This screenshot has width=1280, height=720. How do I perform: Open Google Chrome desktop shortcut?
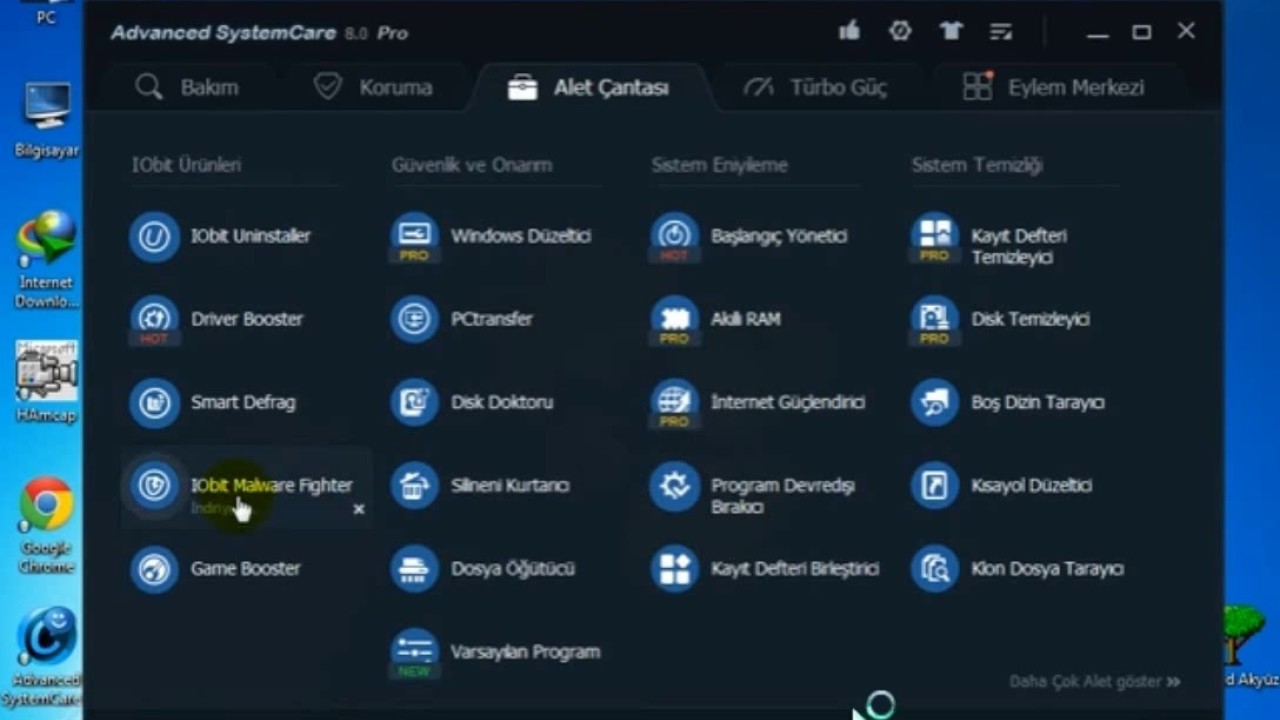point(46,526)
